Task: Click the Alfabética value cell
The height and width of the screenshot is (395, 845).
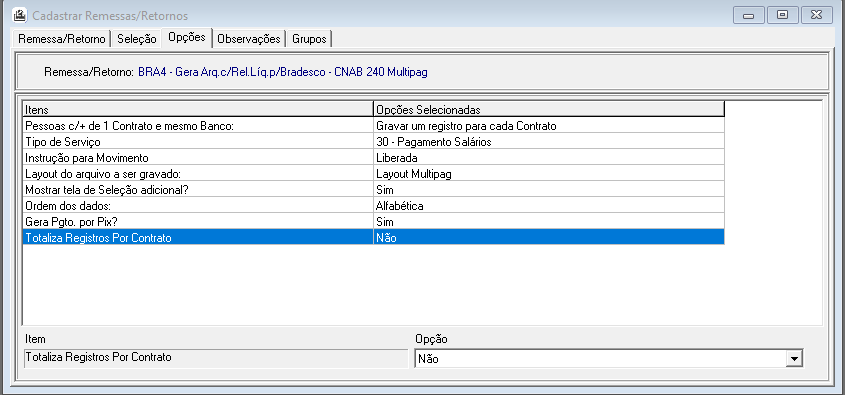Action: click(x=549, y=206)
